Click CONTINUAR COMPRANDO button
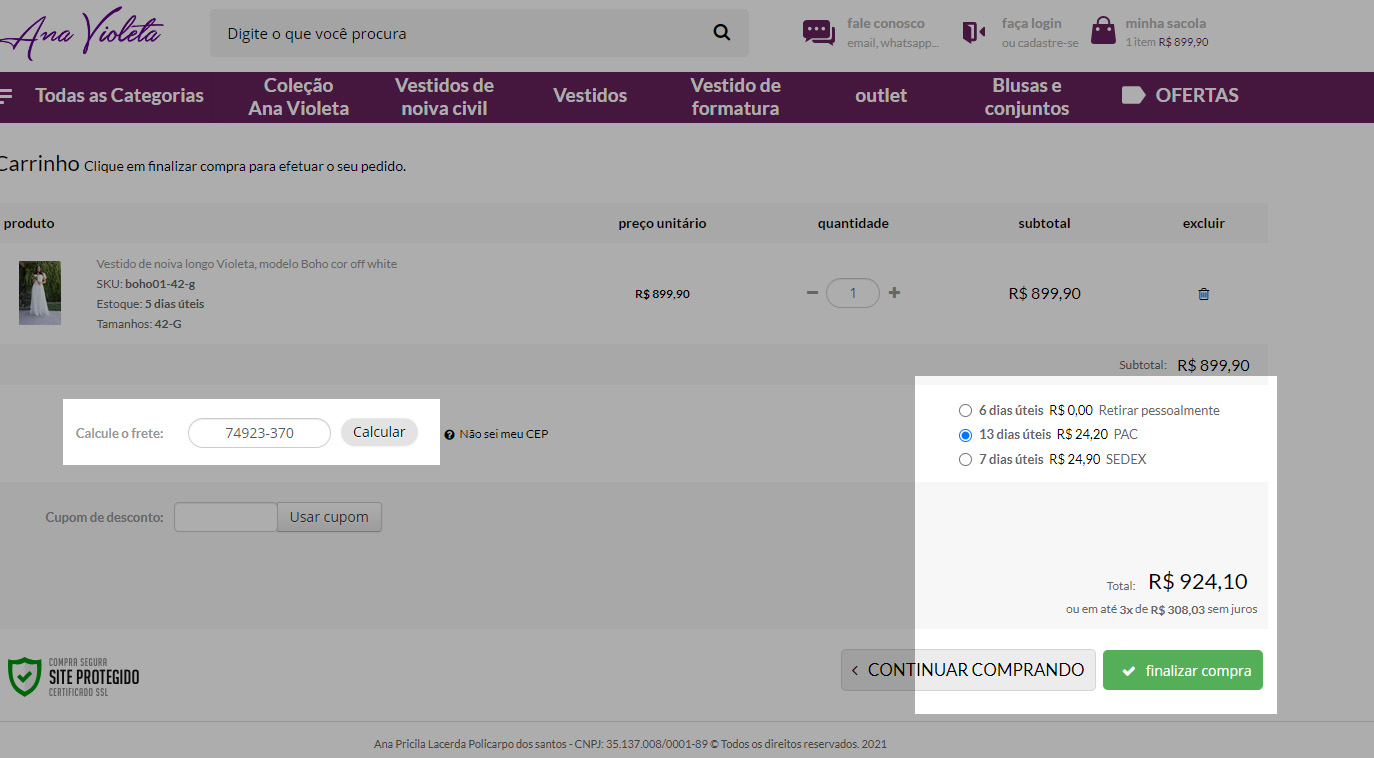 967,670
